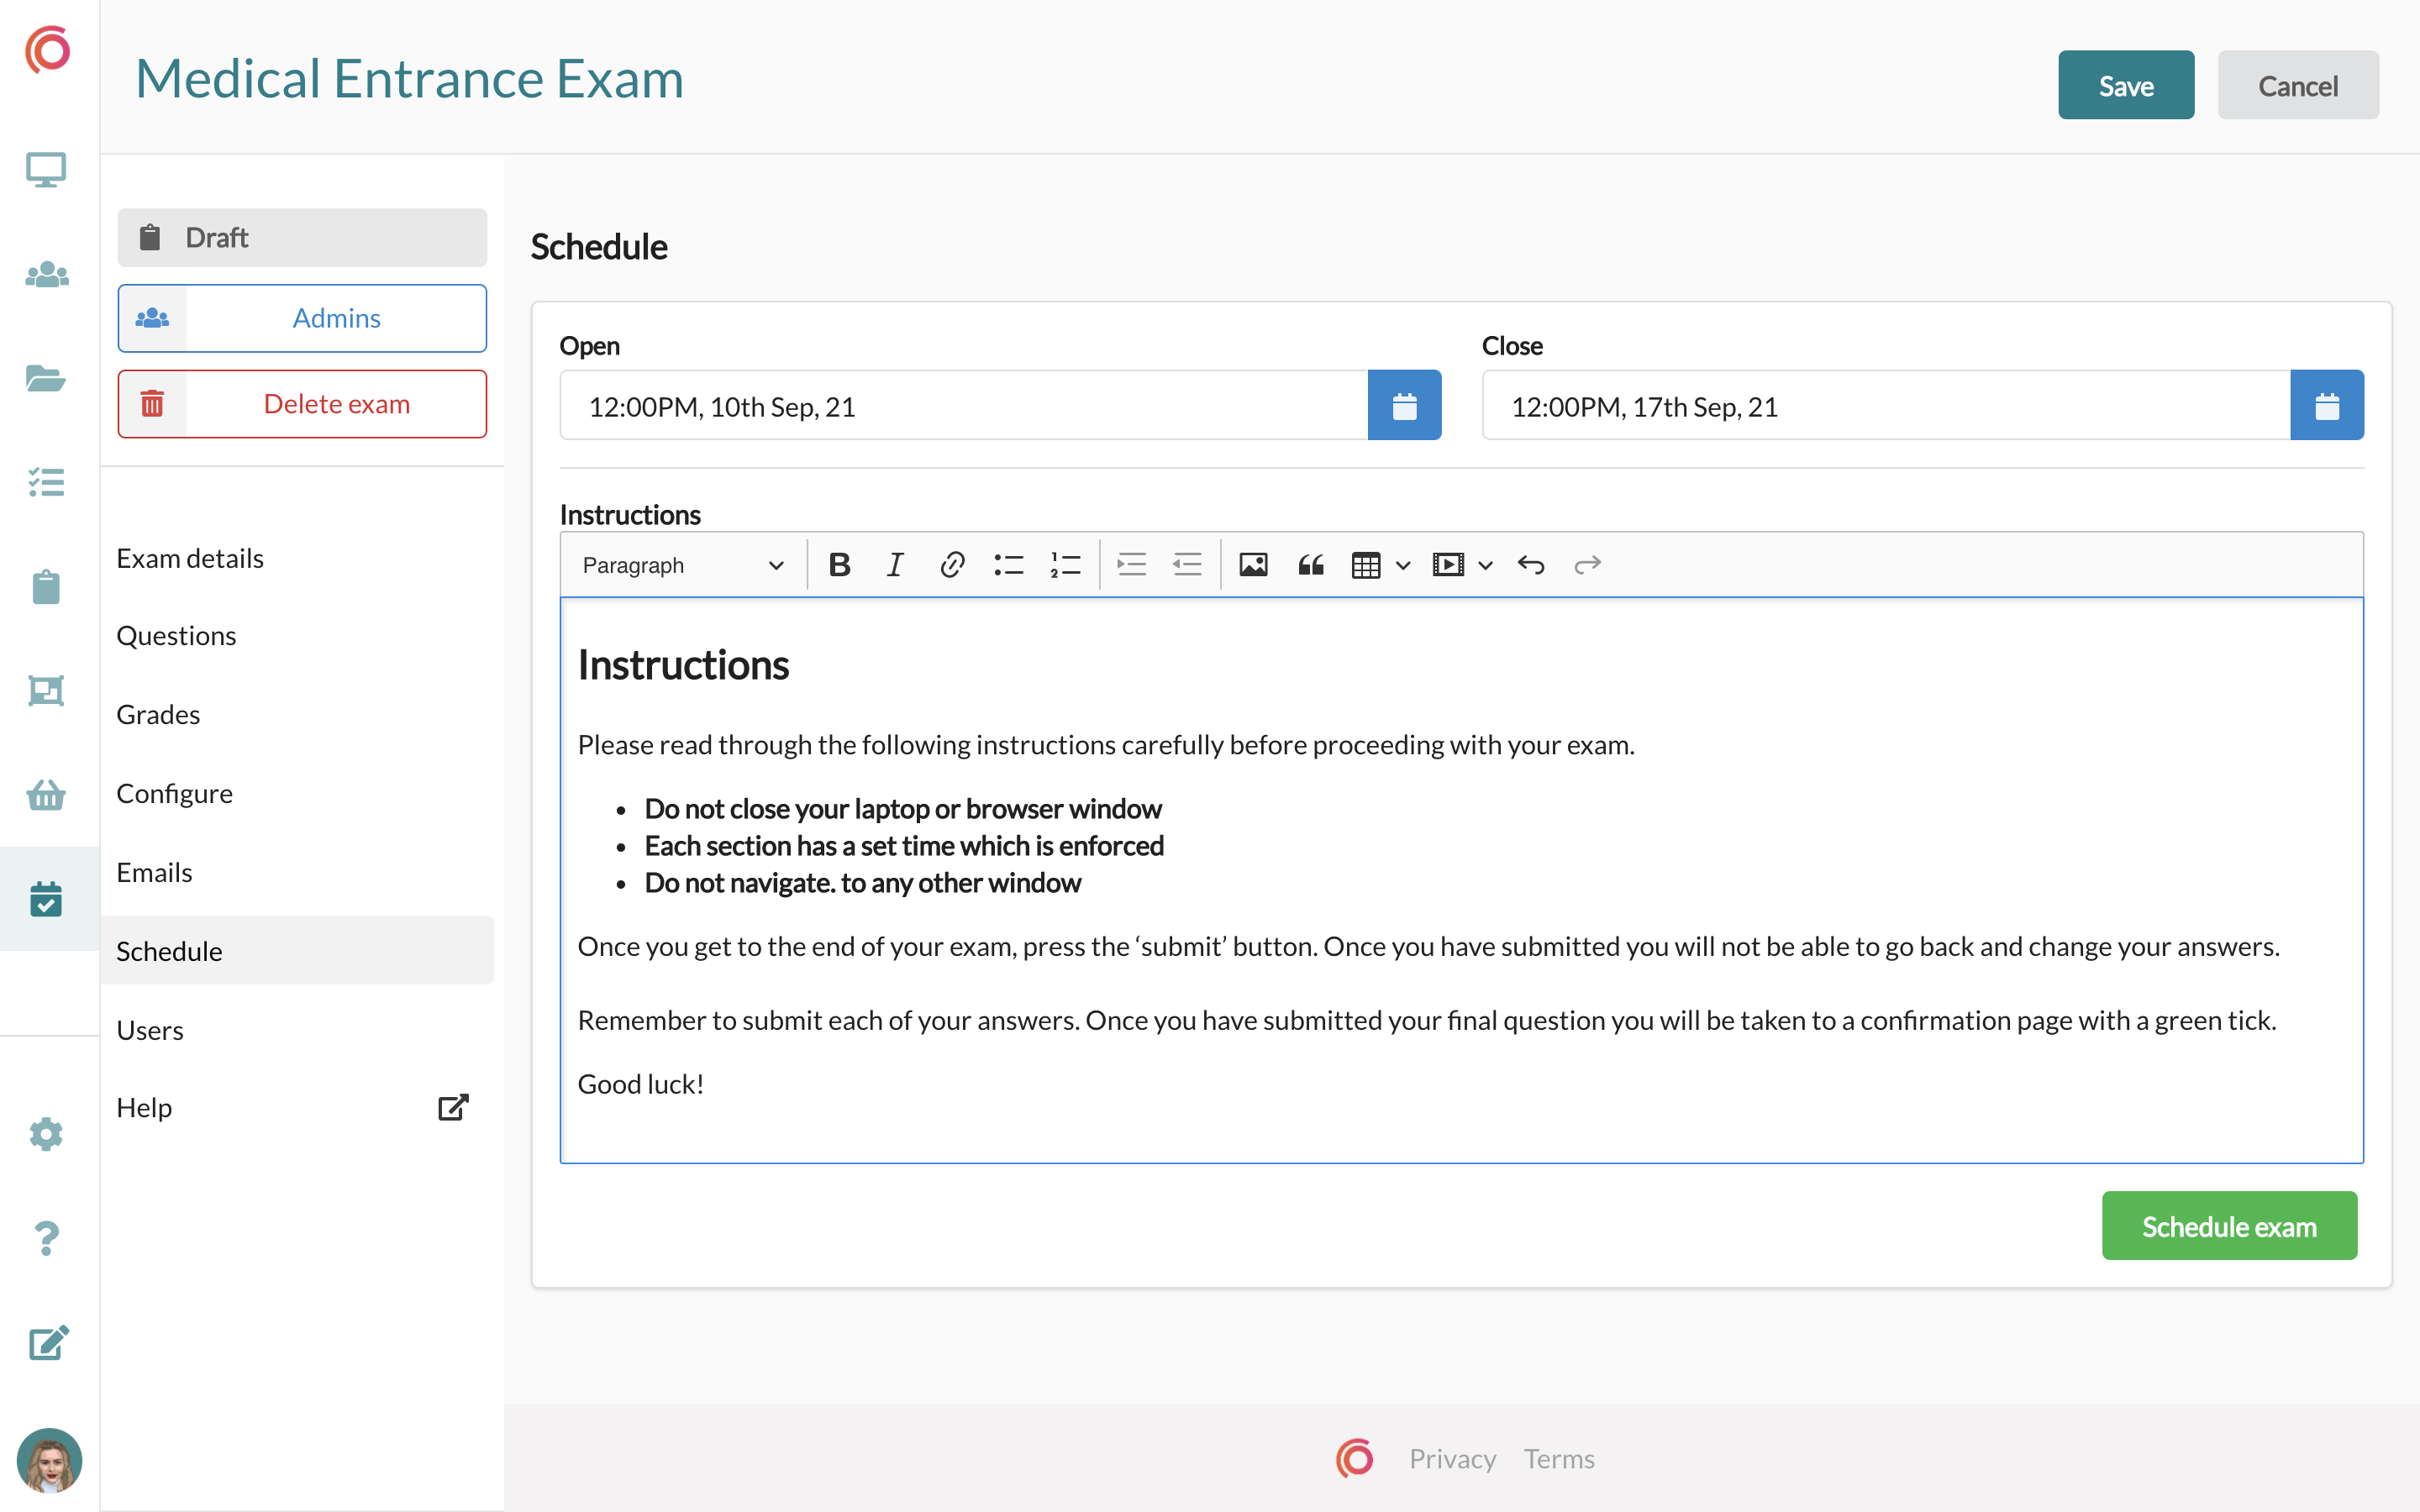
Task: Expand the insert media dropdown arrow
Action: (1485, 566)
